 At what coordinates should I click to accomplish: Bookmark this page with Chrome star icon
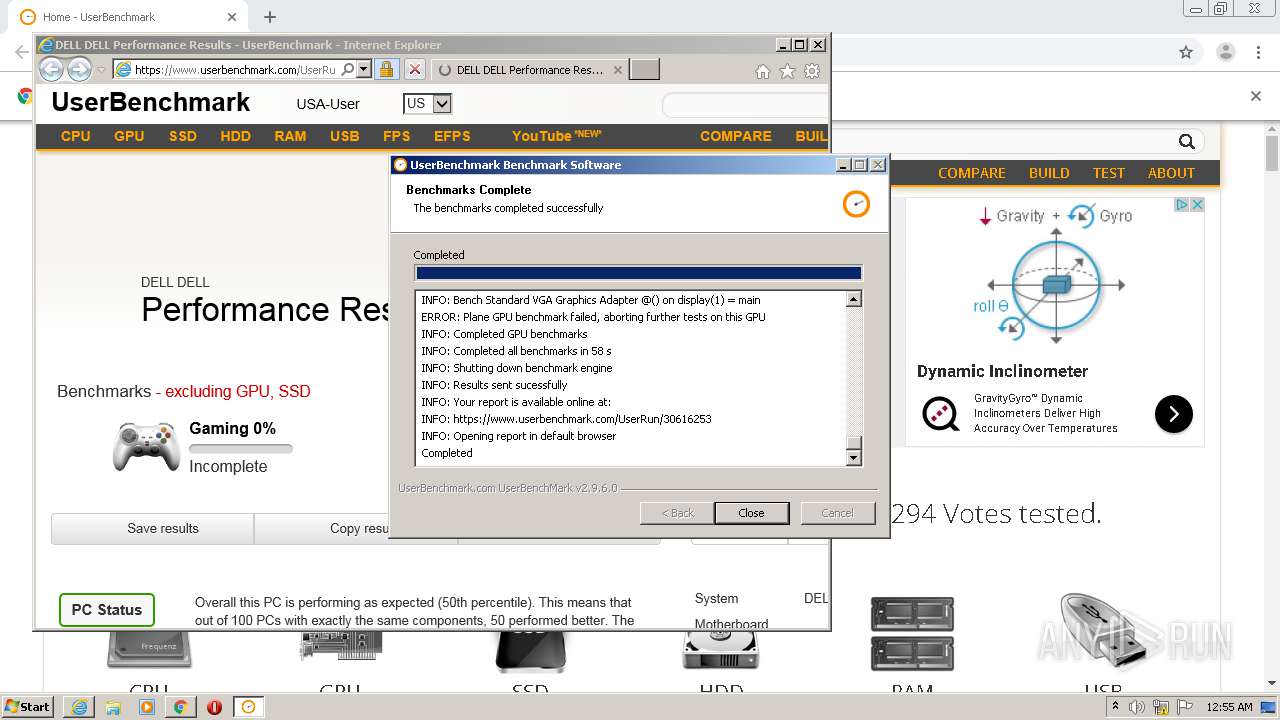tap(1186, 52)
